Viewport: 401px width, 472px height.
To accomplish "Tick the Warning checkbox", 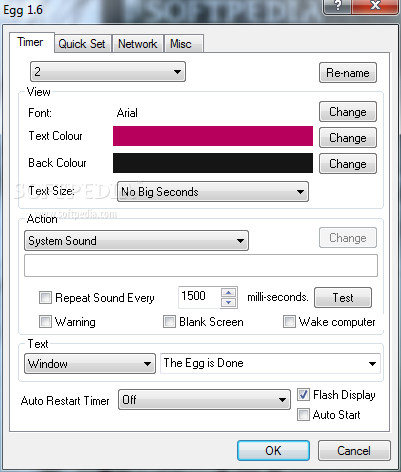I will click(x=45, y=322).
